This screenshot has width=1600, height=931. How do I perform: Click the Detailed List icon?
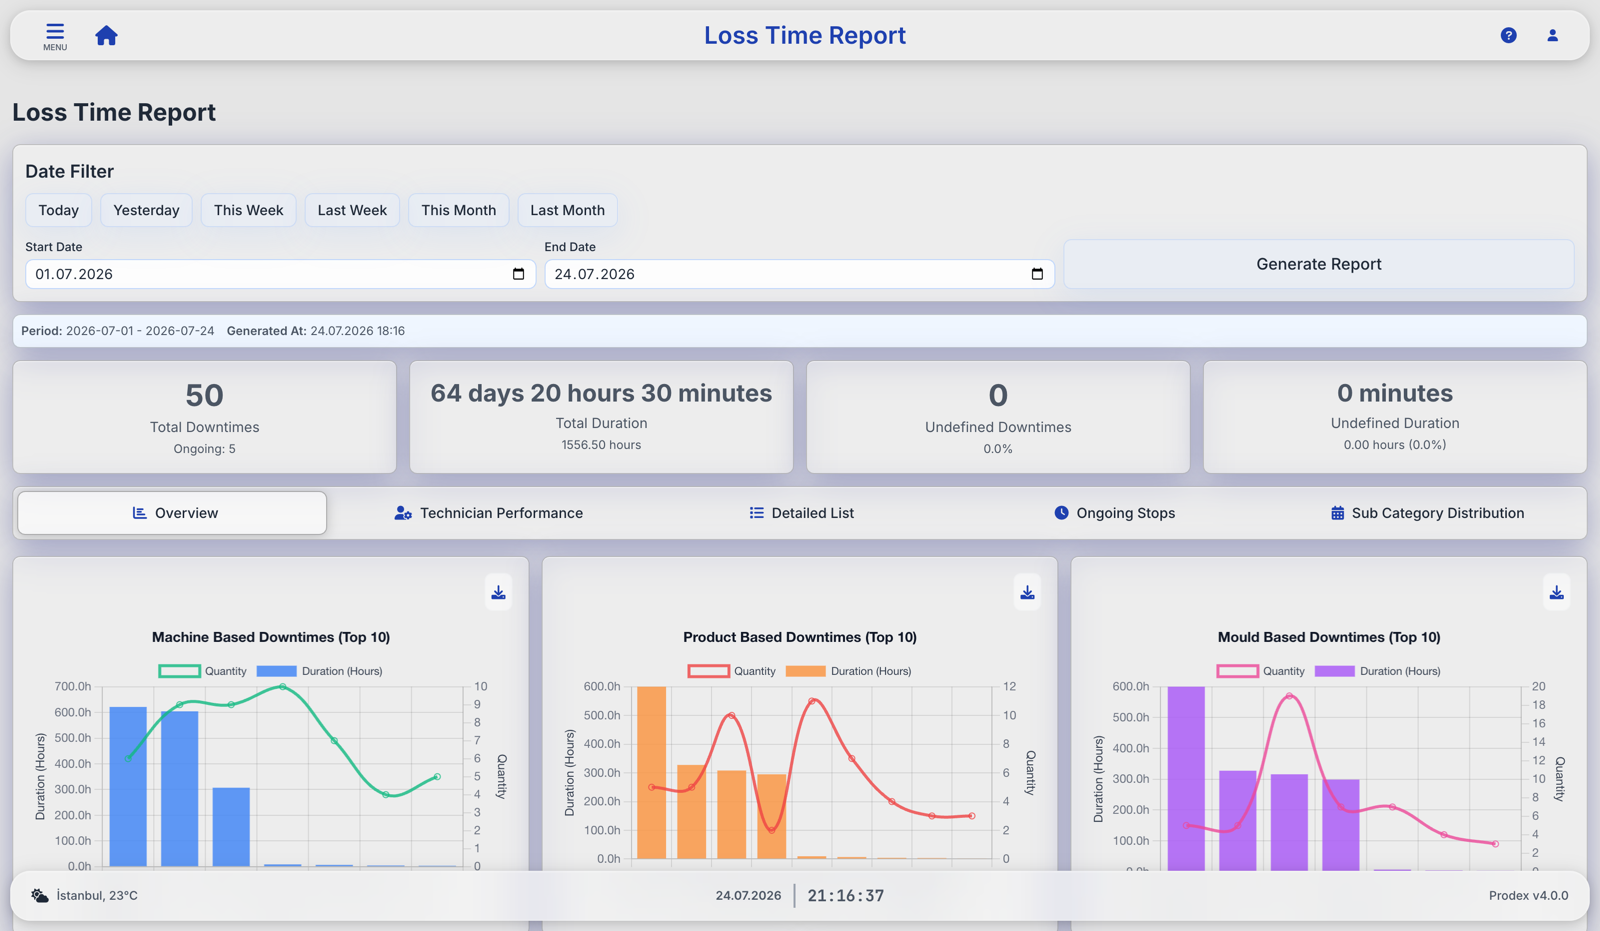[757, 513]
